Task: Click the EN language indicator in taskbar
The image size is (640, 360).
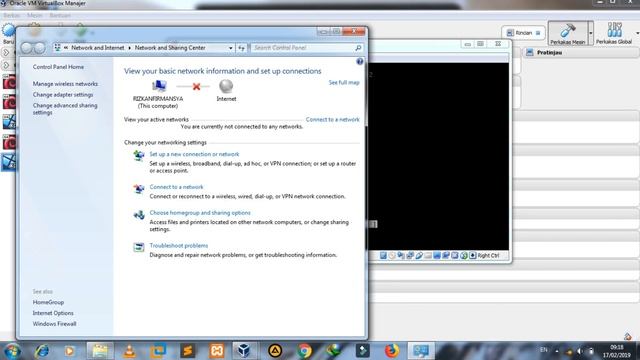Action: 544,350
